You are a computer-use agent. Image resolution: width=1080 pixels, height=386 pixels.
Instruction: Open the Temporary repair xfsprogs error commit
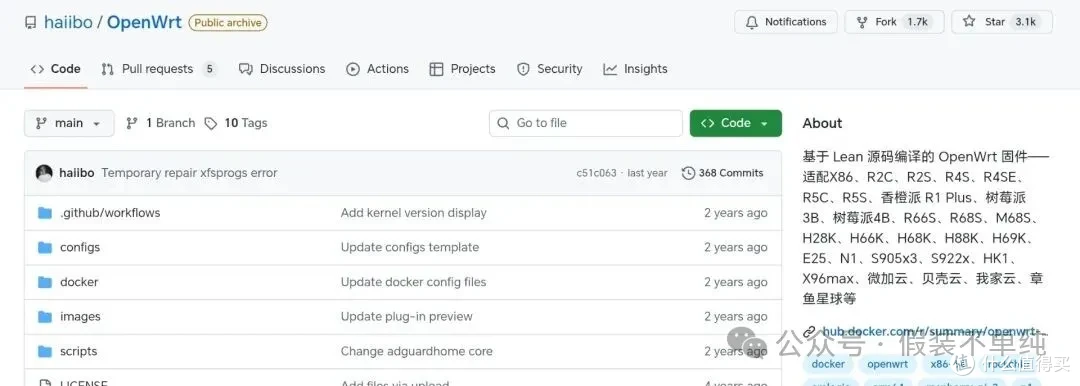(x=189, y=173)
